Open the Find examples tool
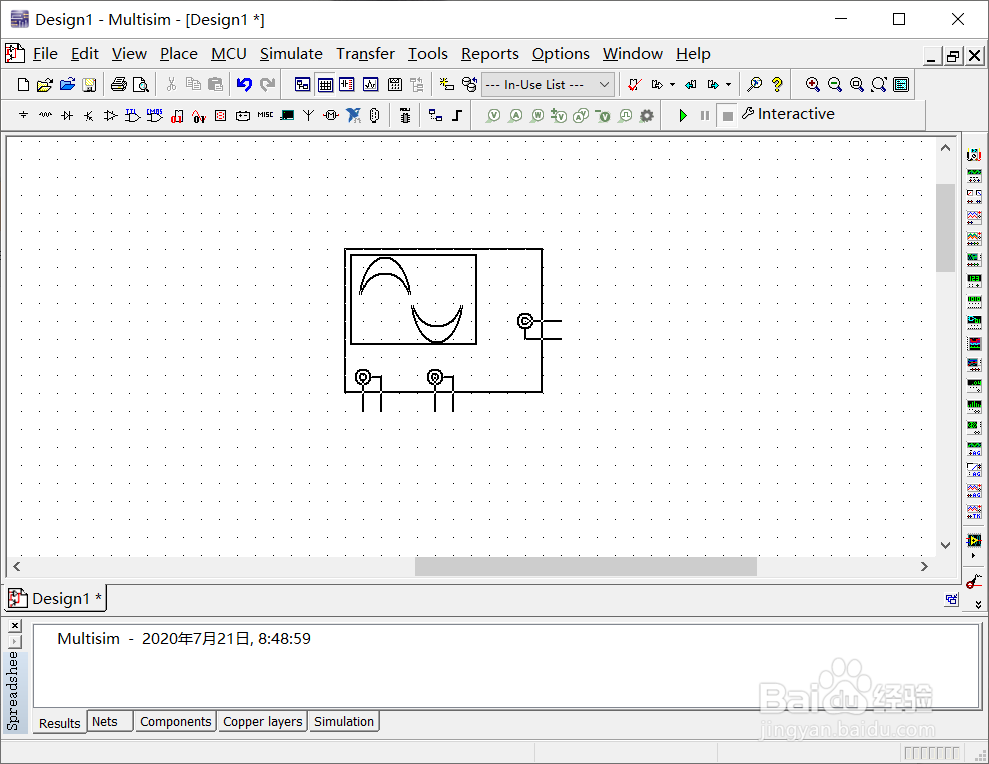 pos(754,85)
